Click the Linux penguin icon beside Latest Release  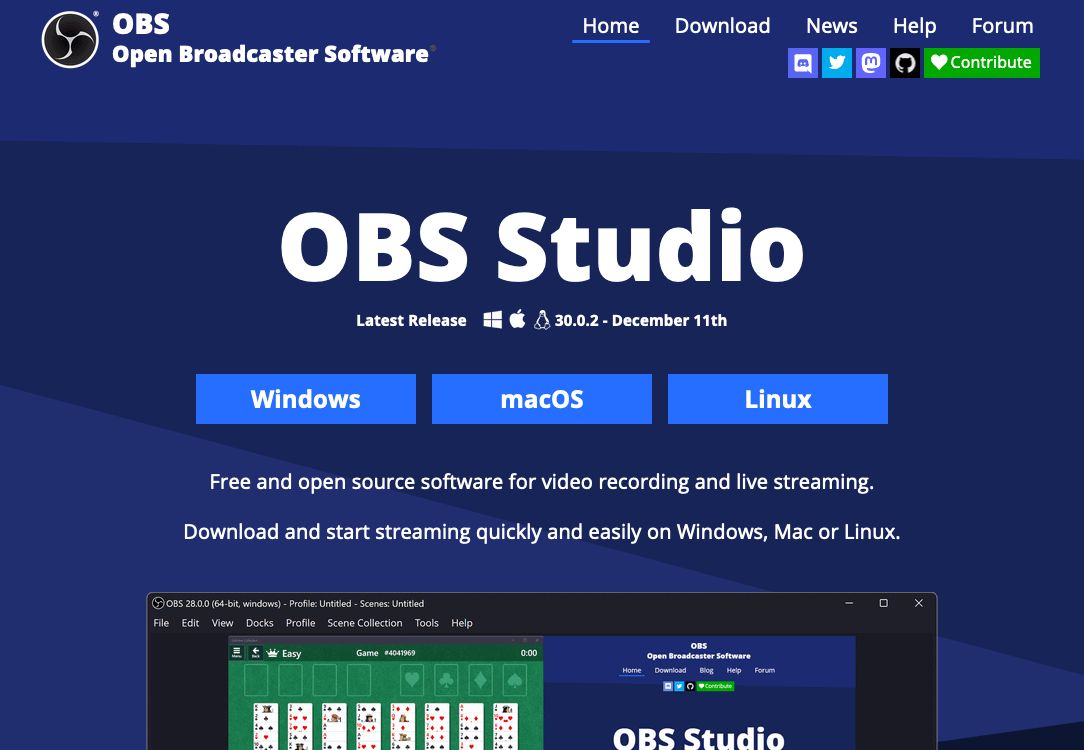[x=542, y=319]
